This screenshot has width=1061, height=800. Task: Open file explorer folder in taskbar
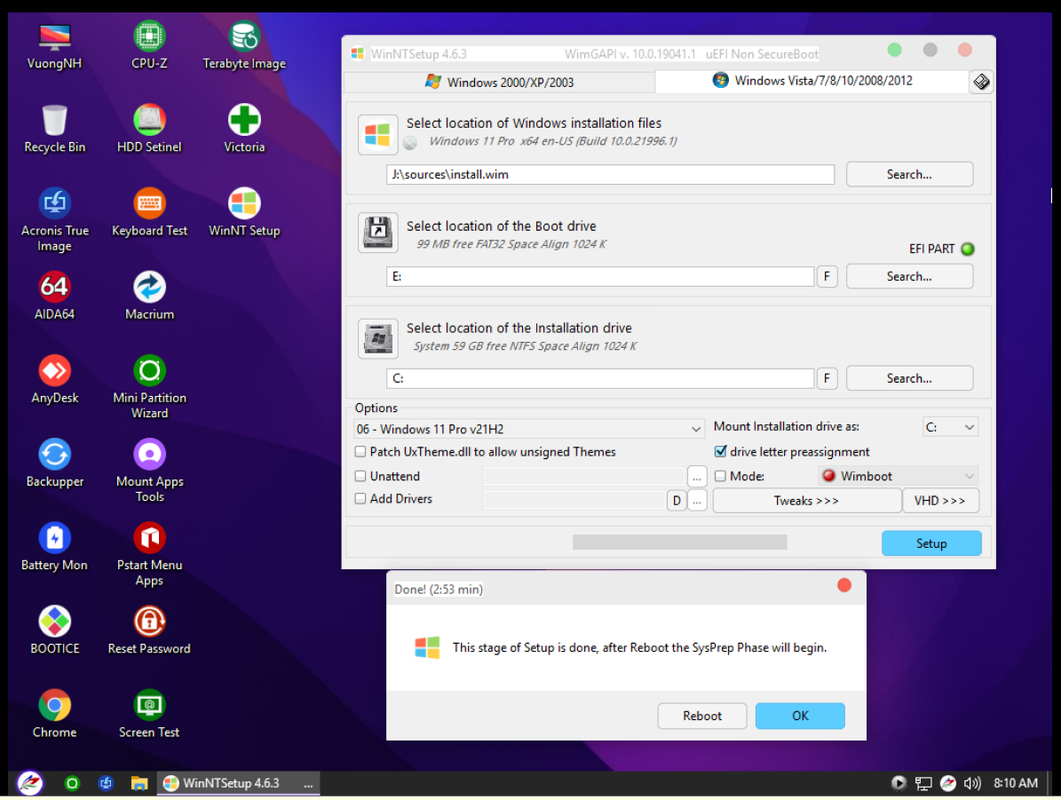[x=139, y=783]
